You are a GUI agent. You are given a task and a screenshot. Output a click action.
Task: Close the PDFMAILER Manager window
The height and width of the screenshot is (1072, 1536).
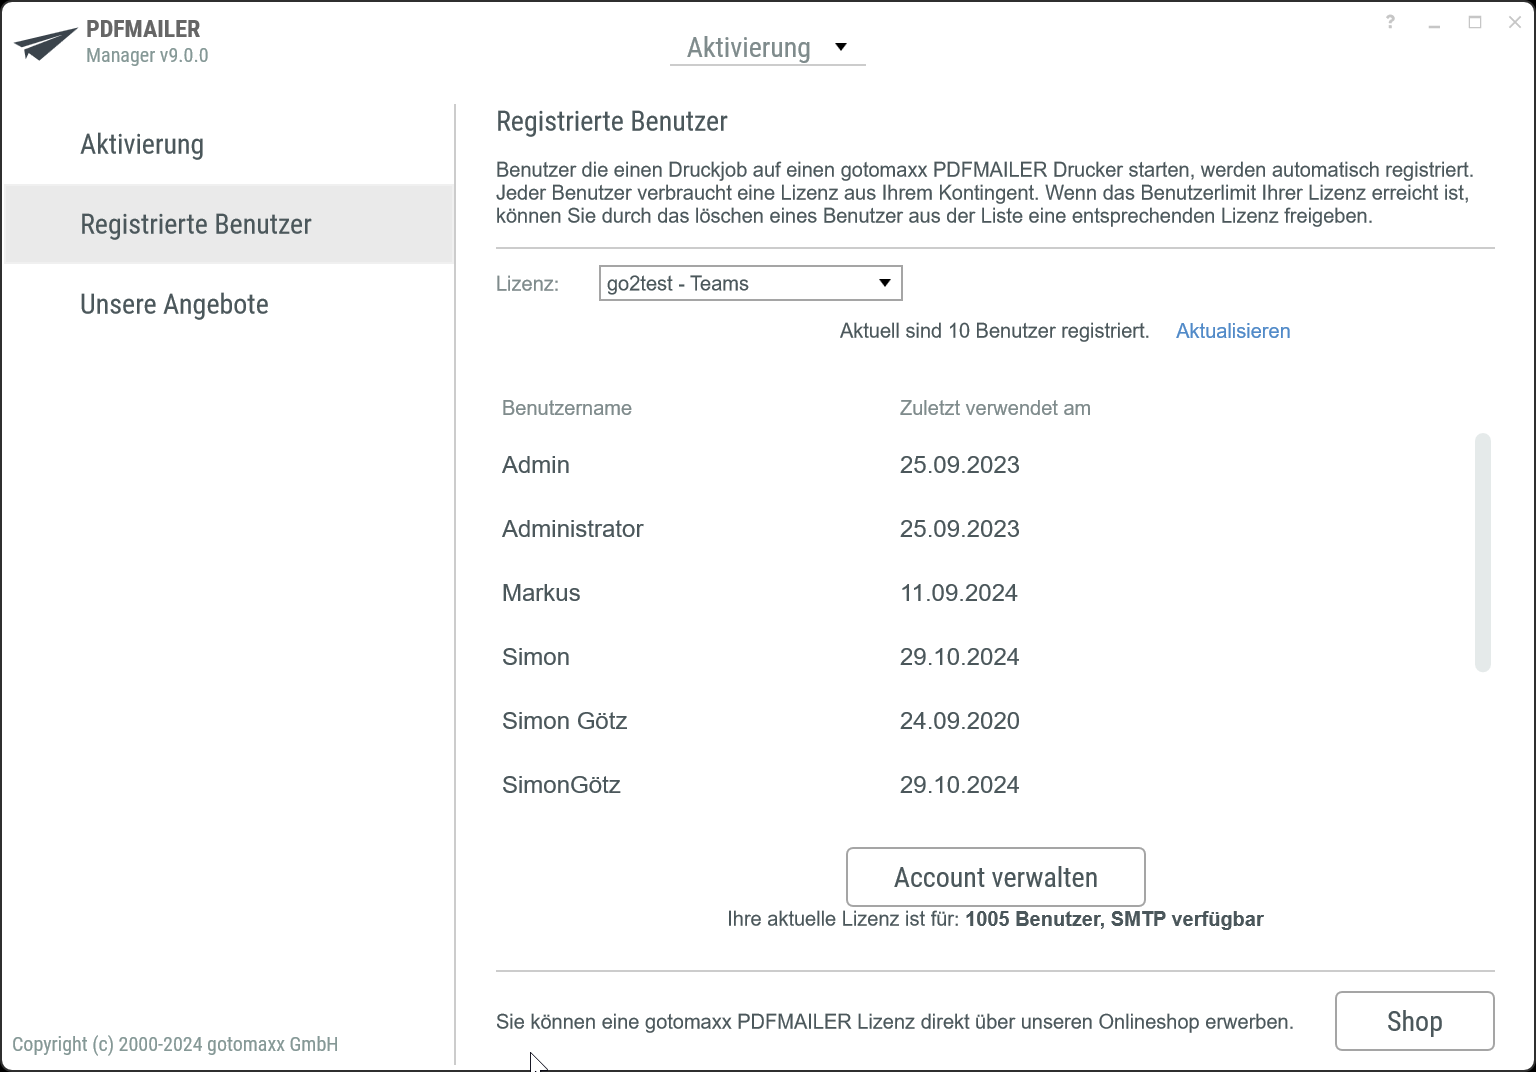click(x=1515, y=22)
